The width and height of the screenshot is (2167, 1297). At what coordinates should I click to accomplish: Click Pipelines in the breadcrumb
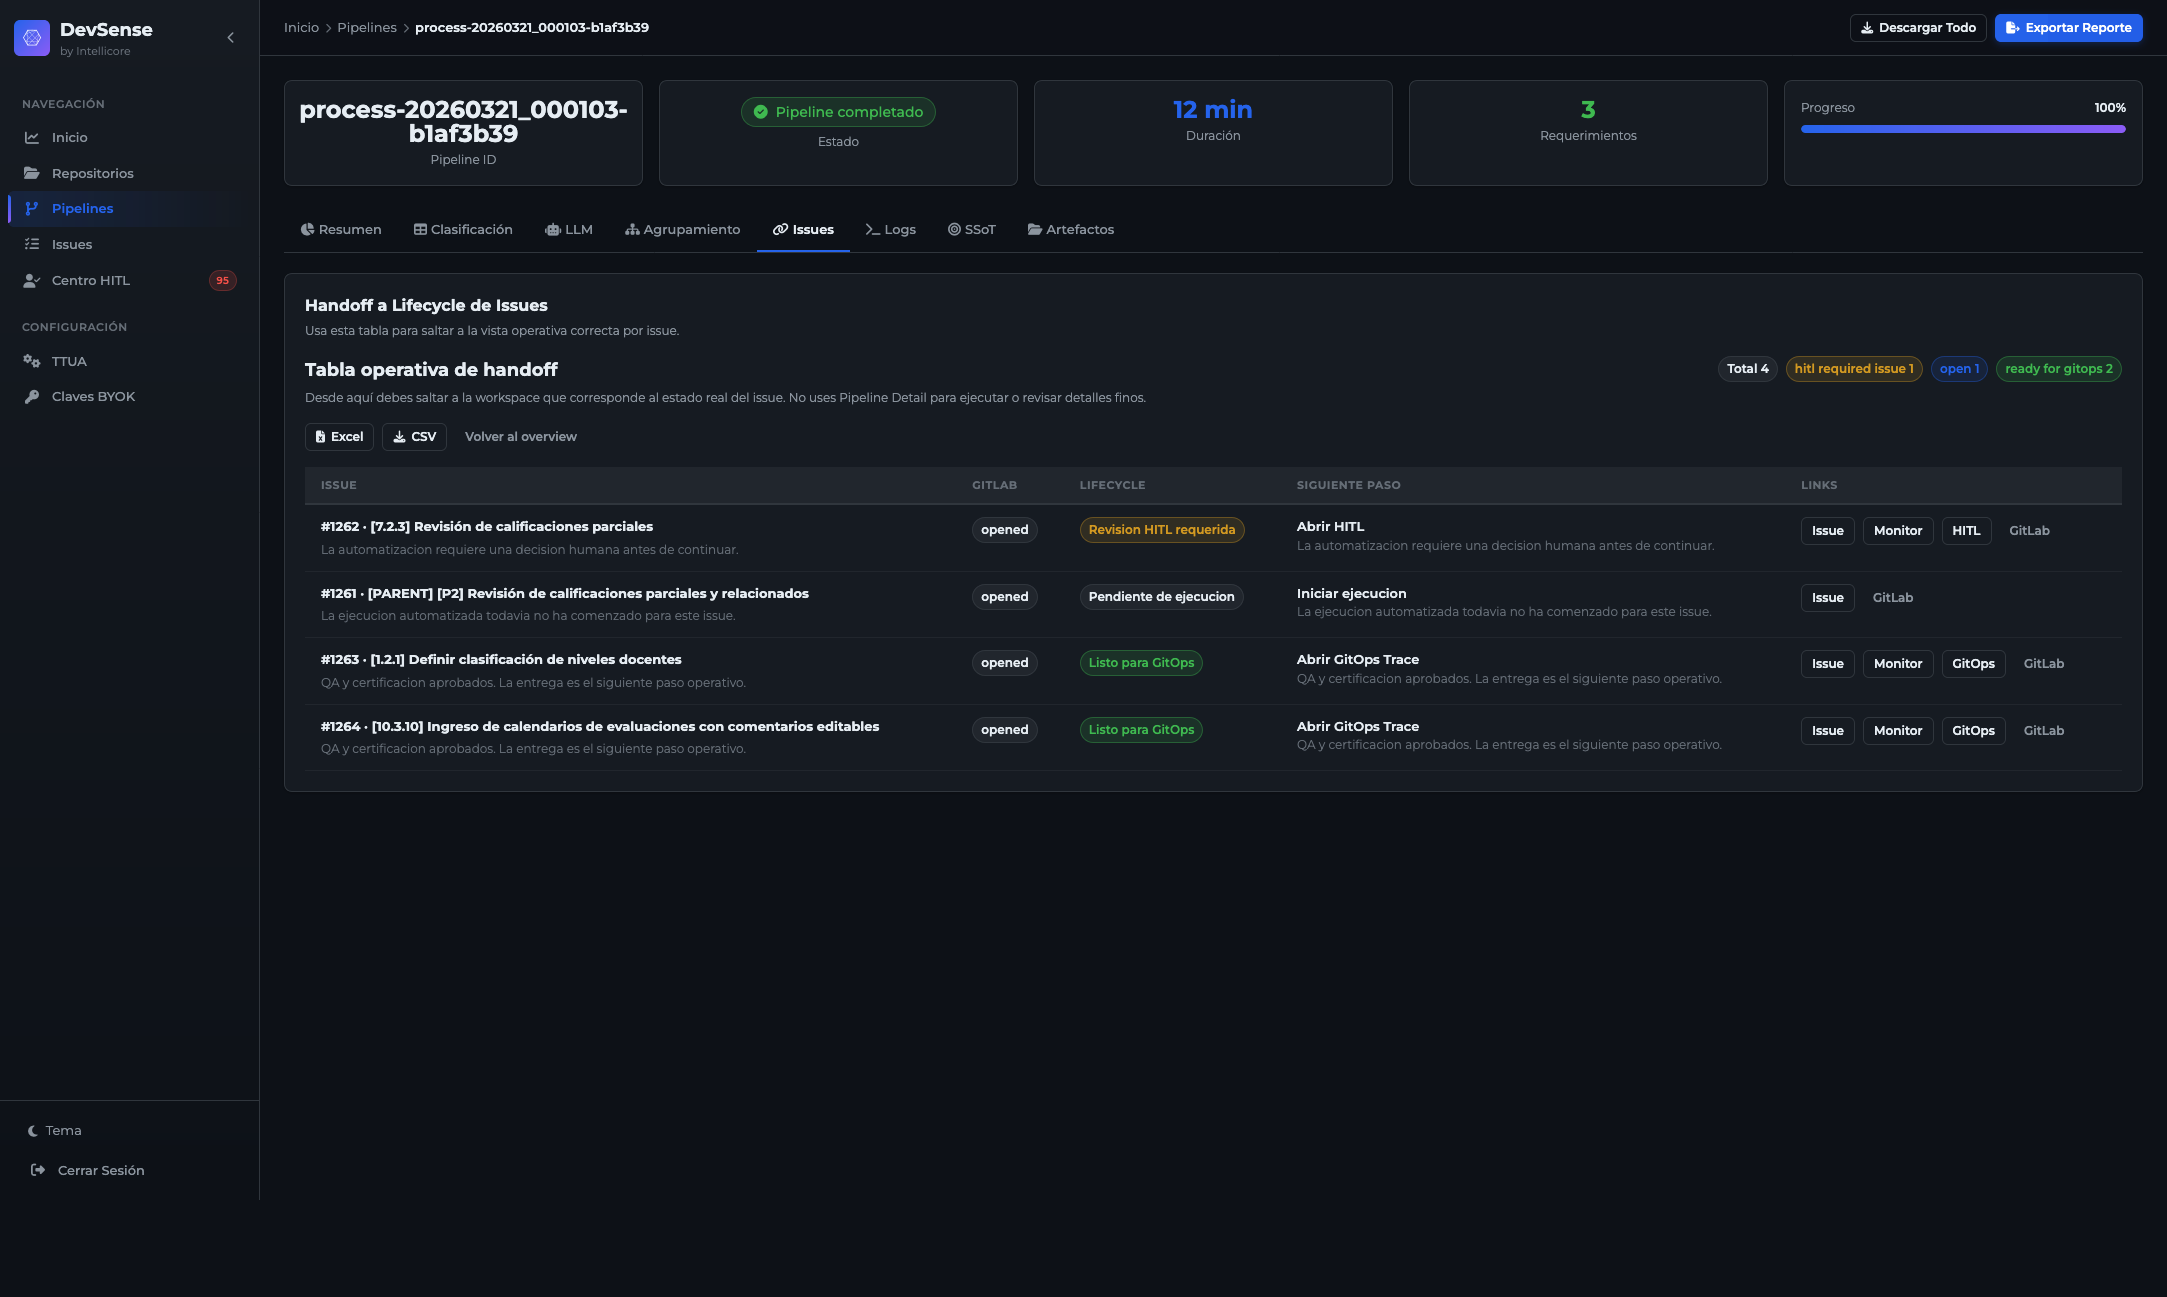tap(366, 28)
